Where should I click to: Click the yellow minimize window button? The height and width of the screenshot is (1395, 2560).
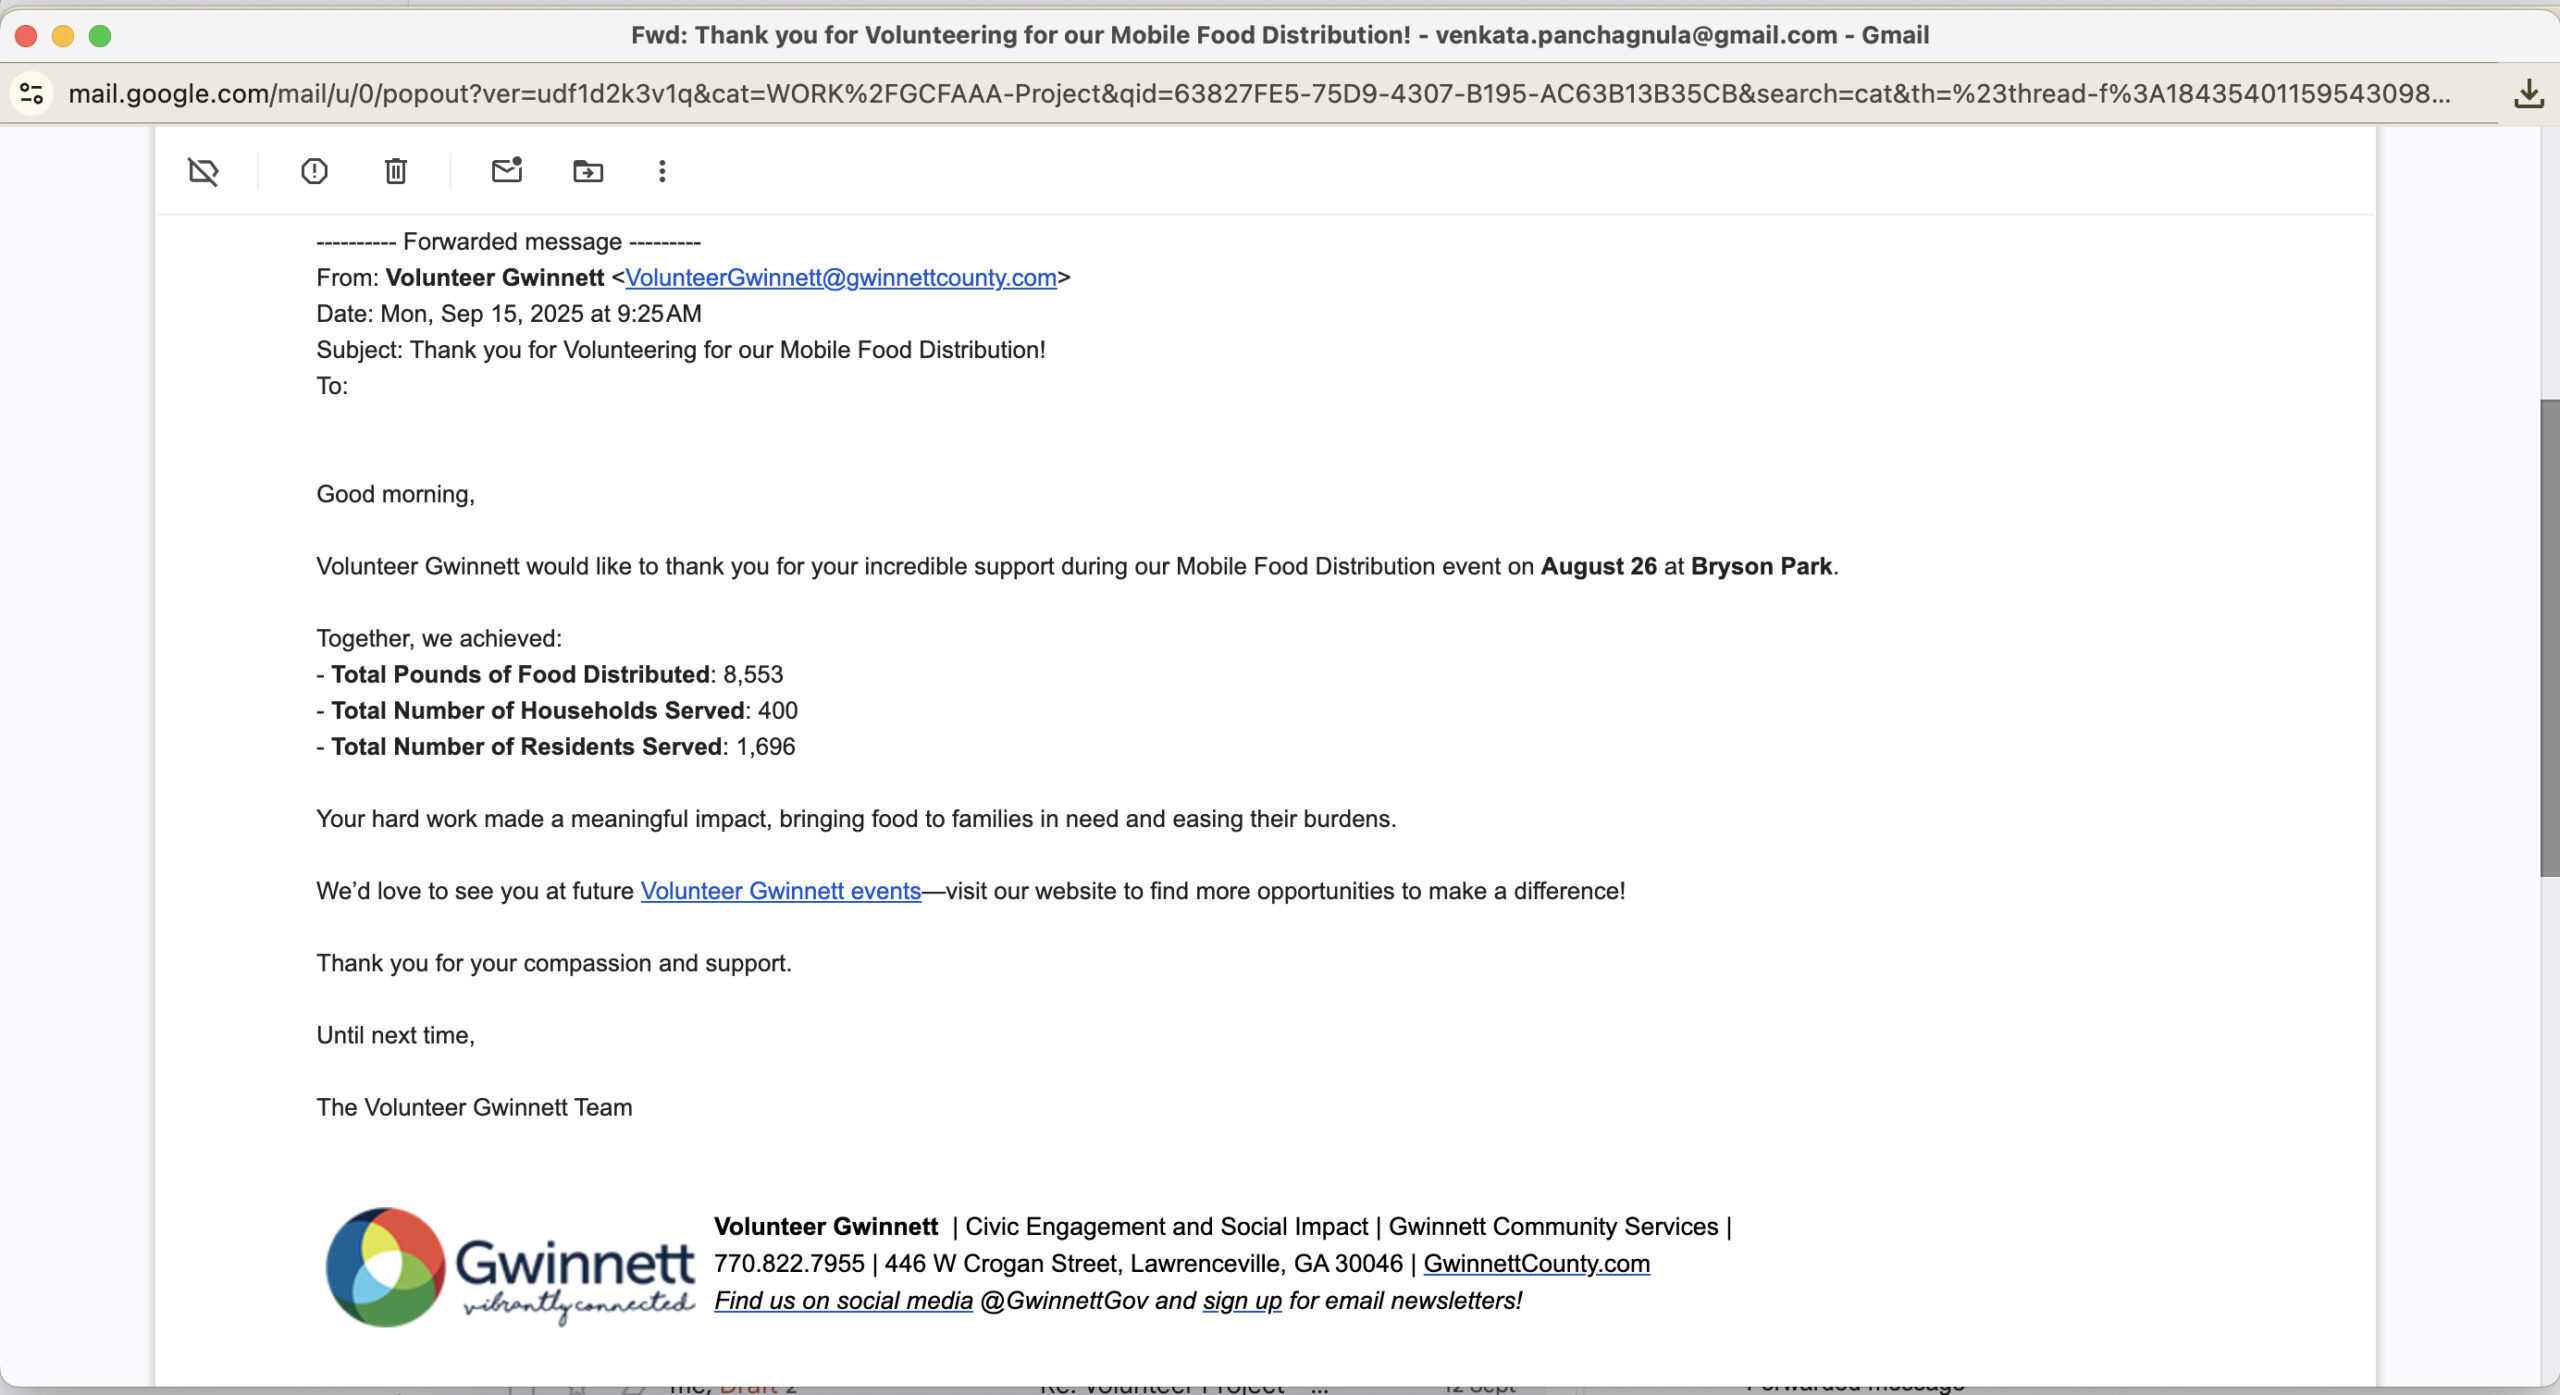[x=63, y=36]
